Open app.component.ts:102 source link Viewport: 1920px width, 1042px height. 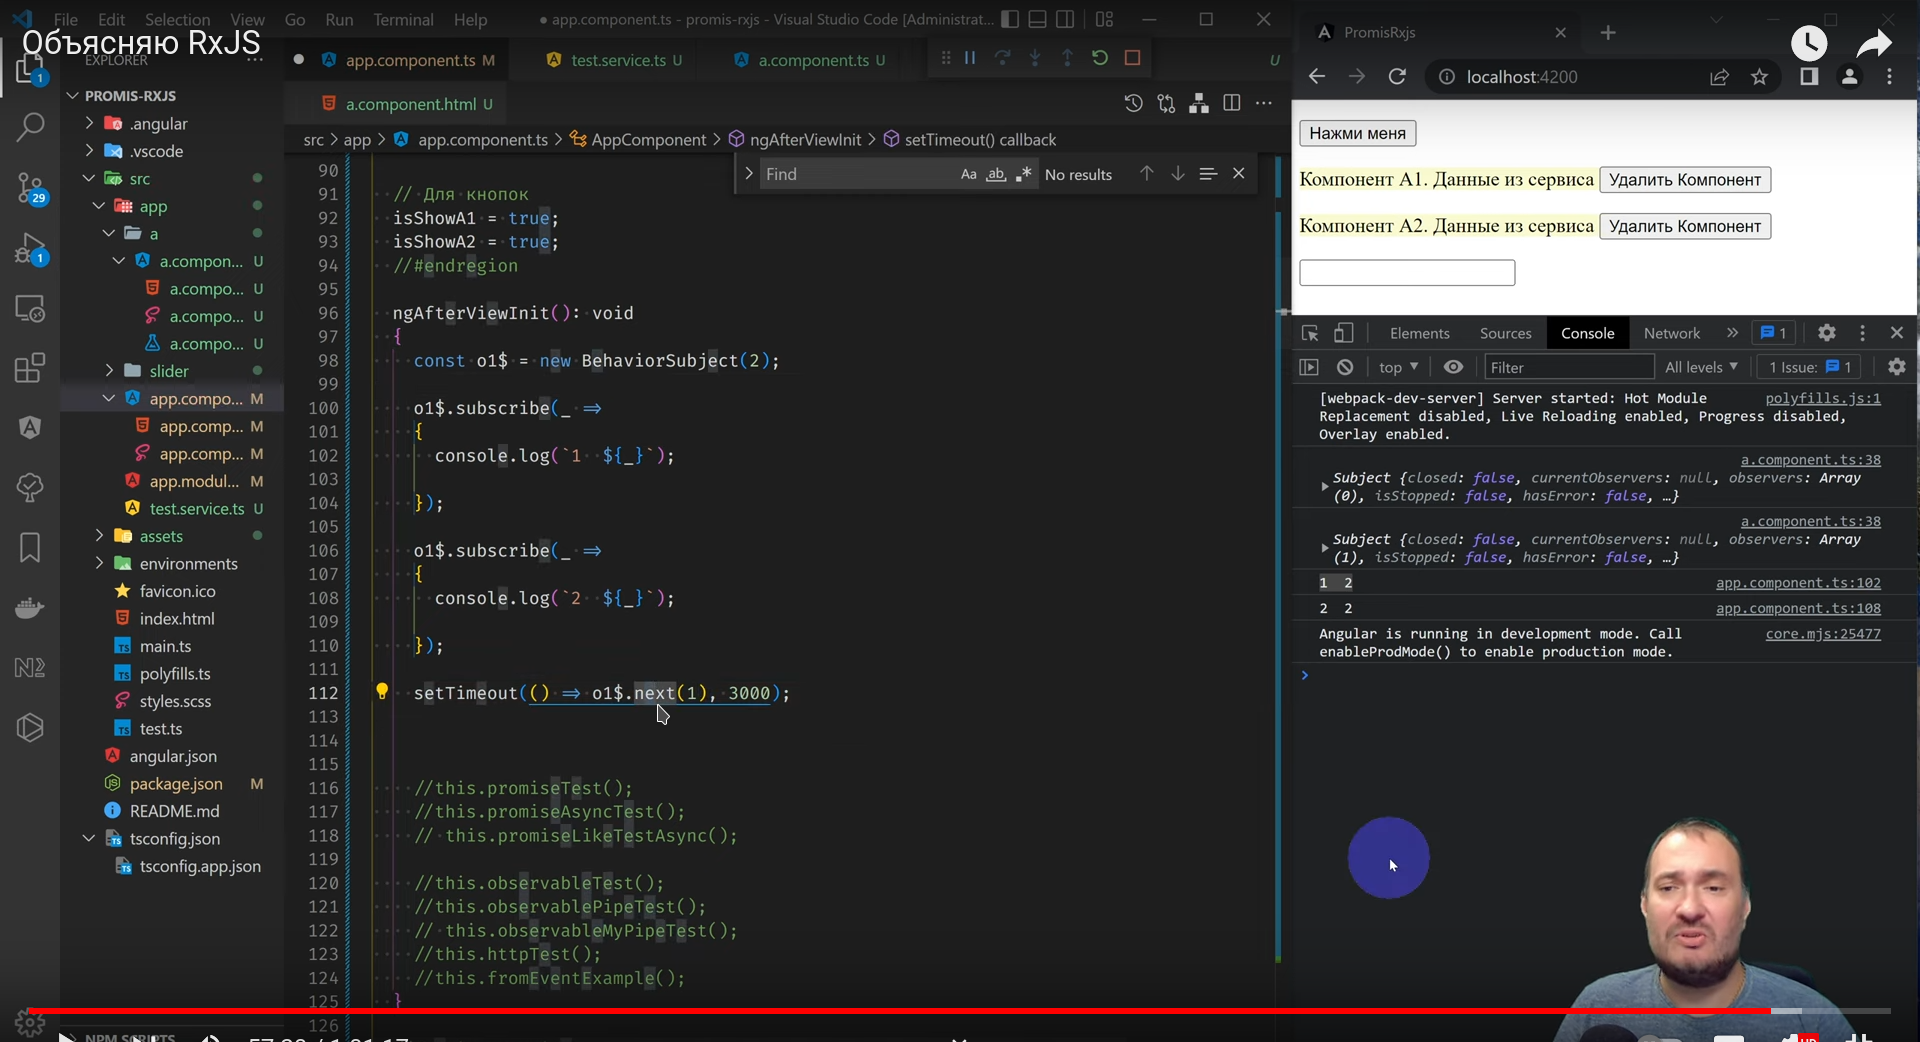1798,583
